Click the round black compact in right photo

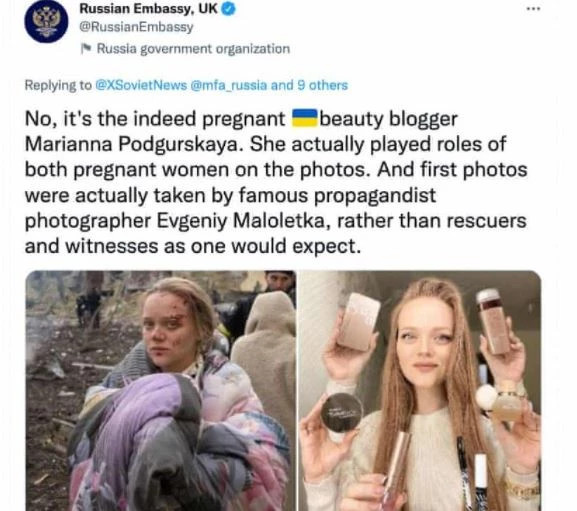(342, 413)
